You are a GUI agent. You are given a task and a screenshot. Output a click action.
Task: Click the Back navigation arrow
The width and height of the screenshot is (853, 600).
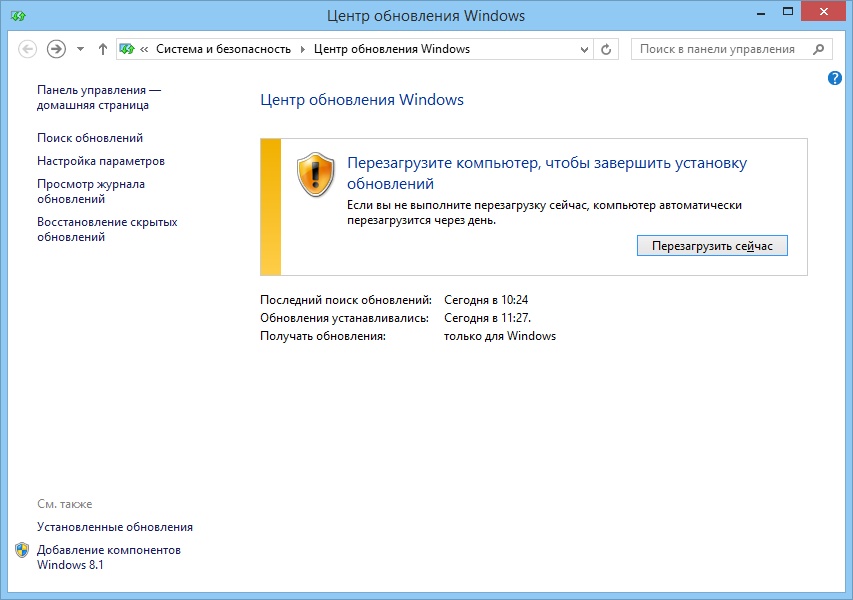pos(27,49)
